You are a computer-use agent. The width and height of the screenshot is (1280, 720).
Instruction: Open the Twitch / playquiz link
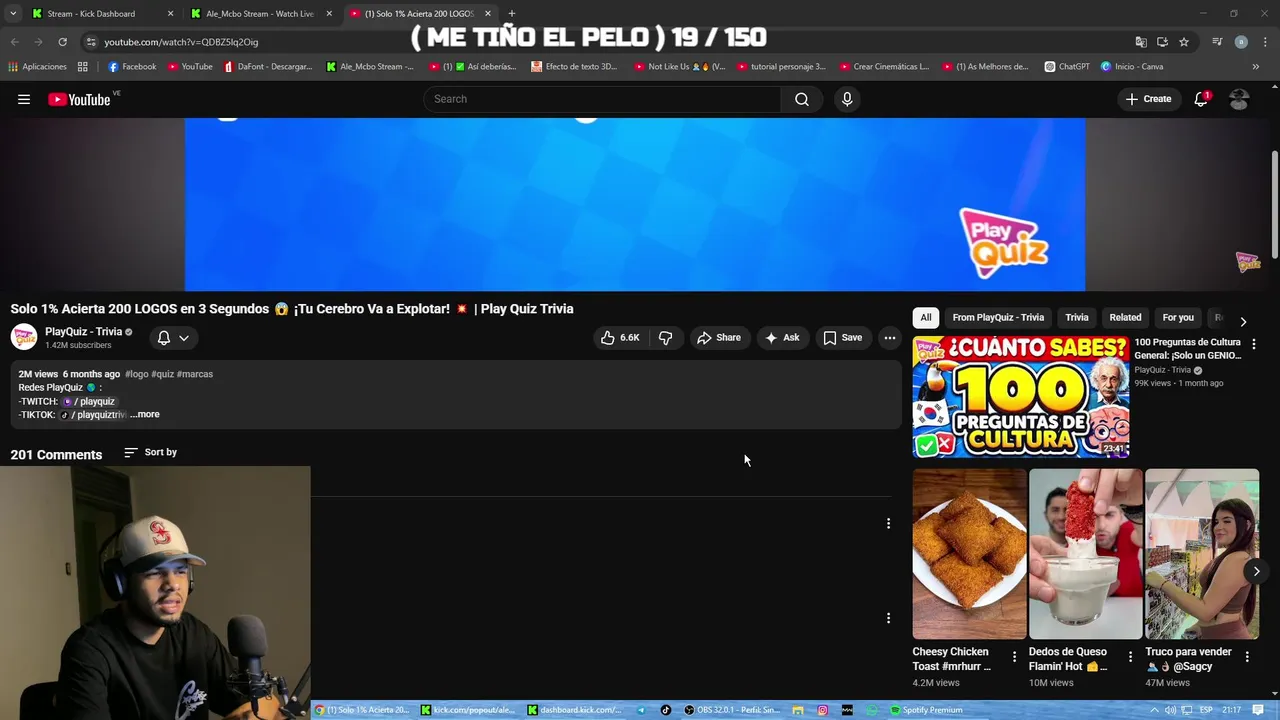coord(89,401)
